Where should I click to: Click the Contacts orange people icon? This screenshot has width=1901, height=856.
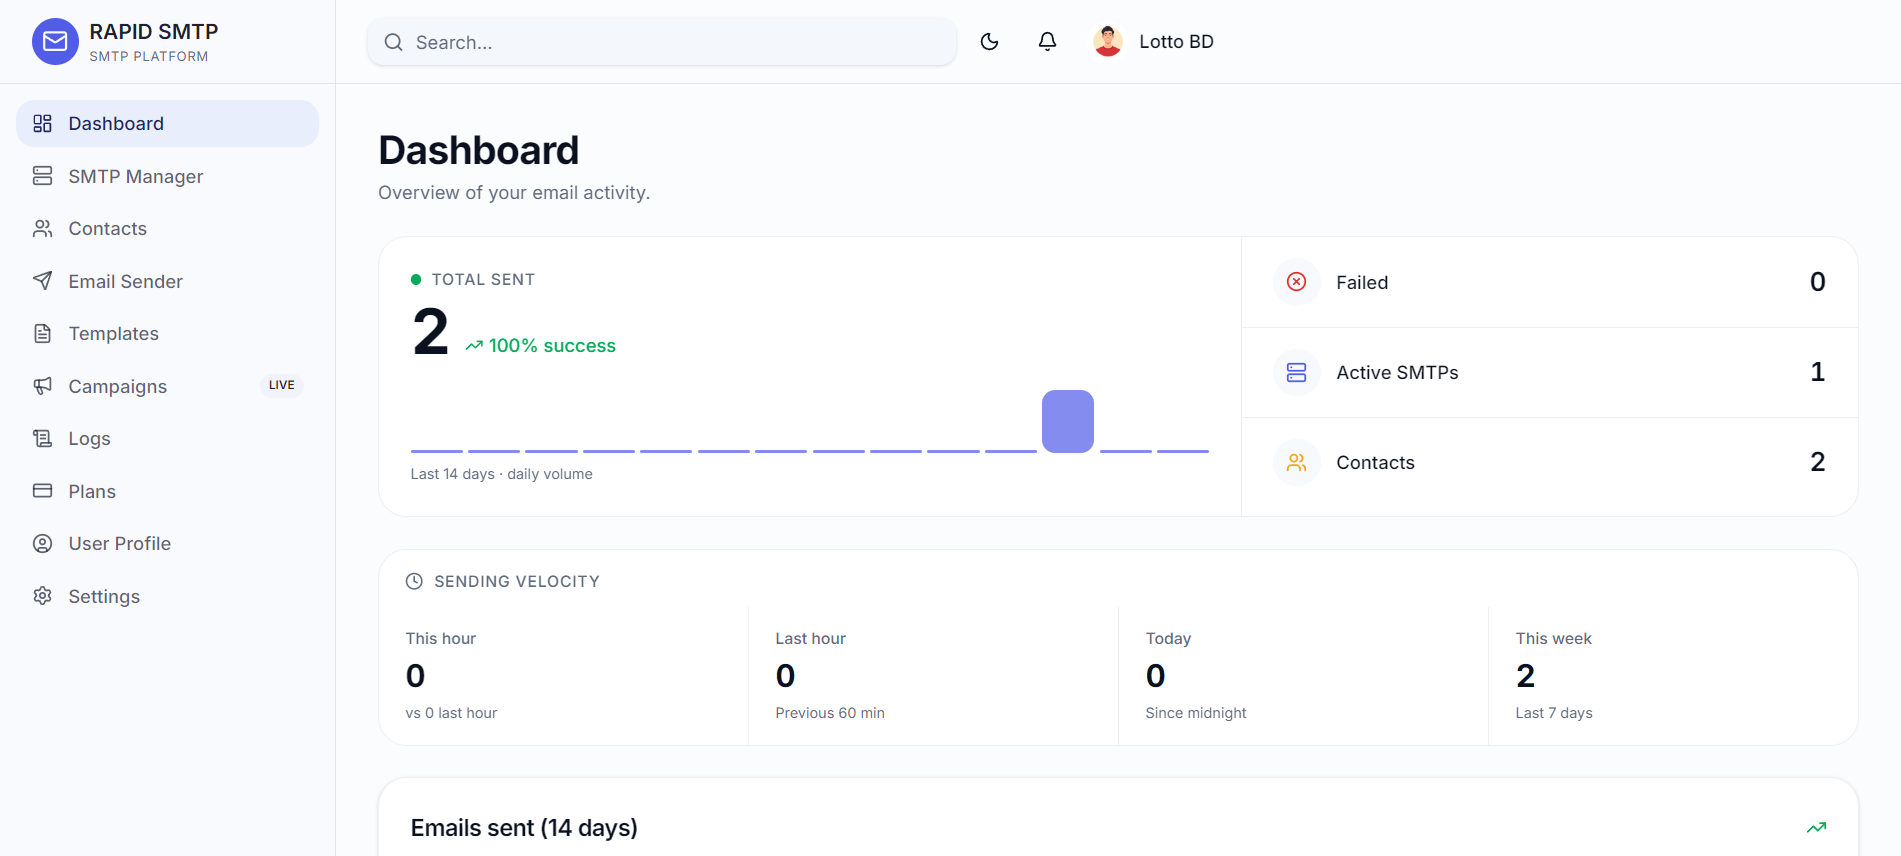[x=1296, y=462]
